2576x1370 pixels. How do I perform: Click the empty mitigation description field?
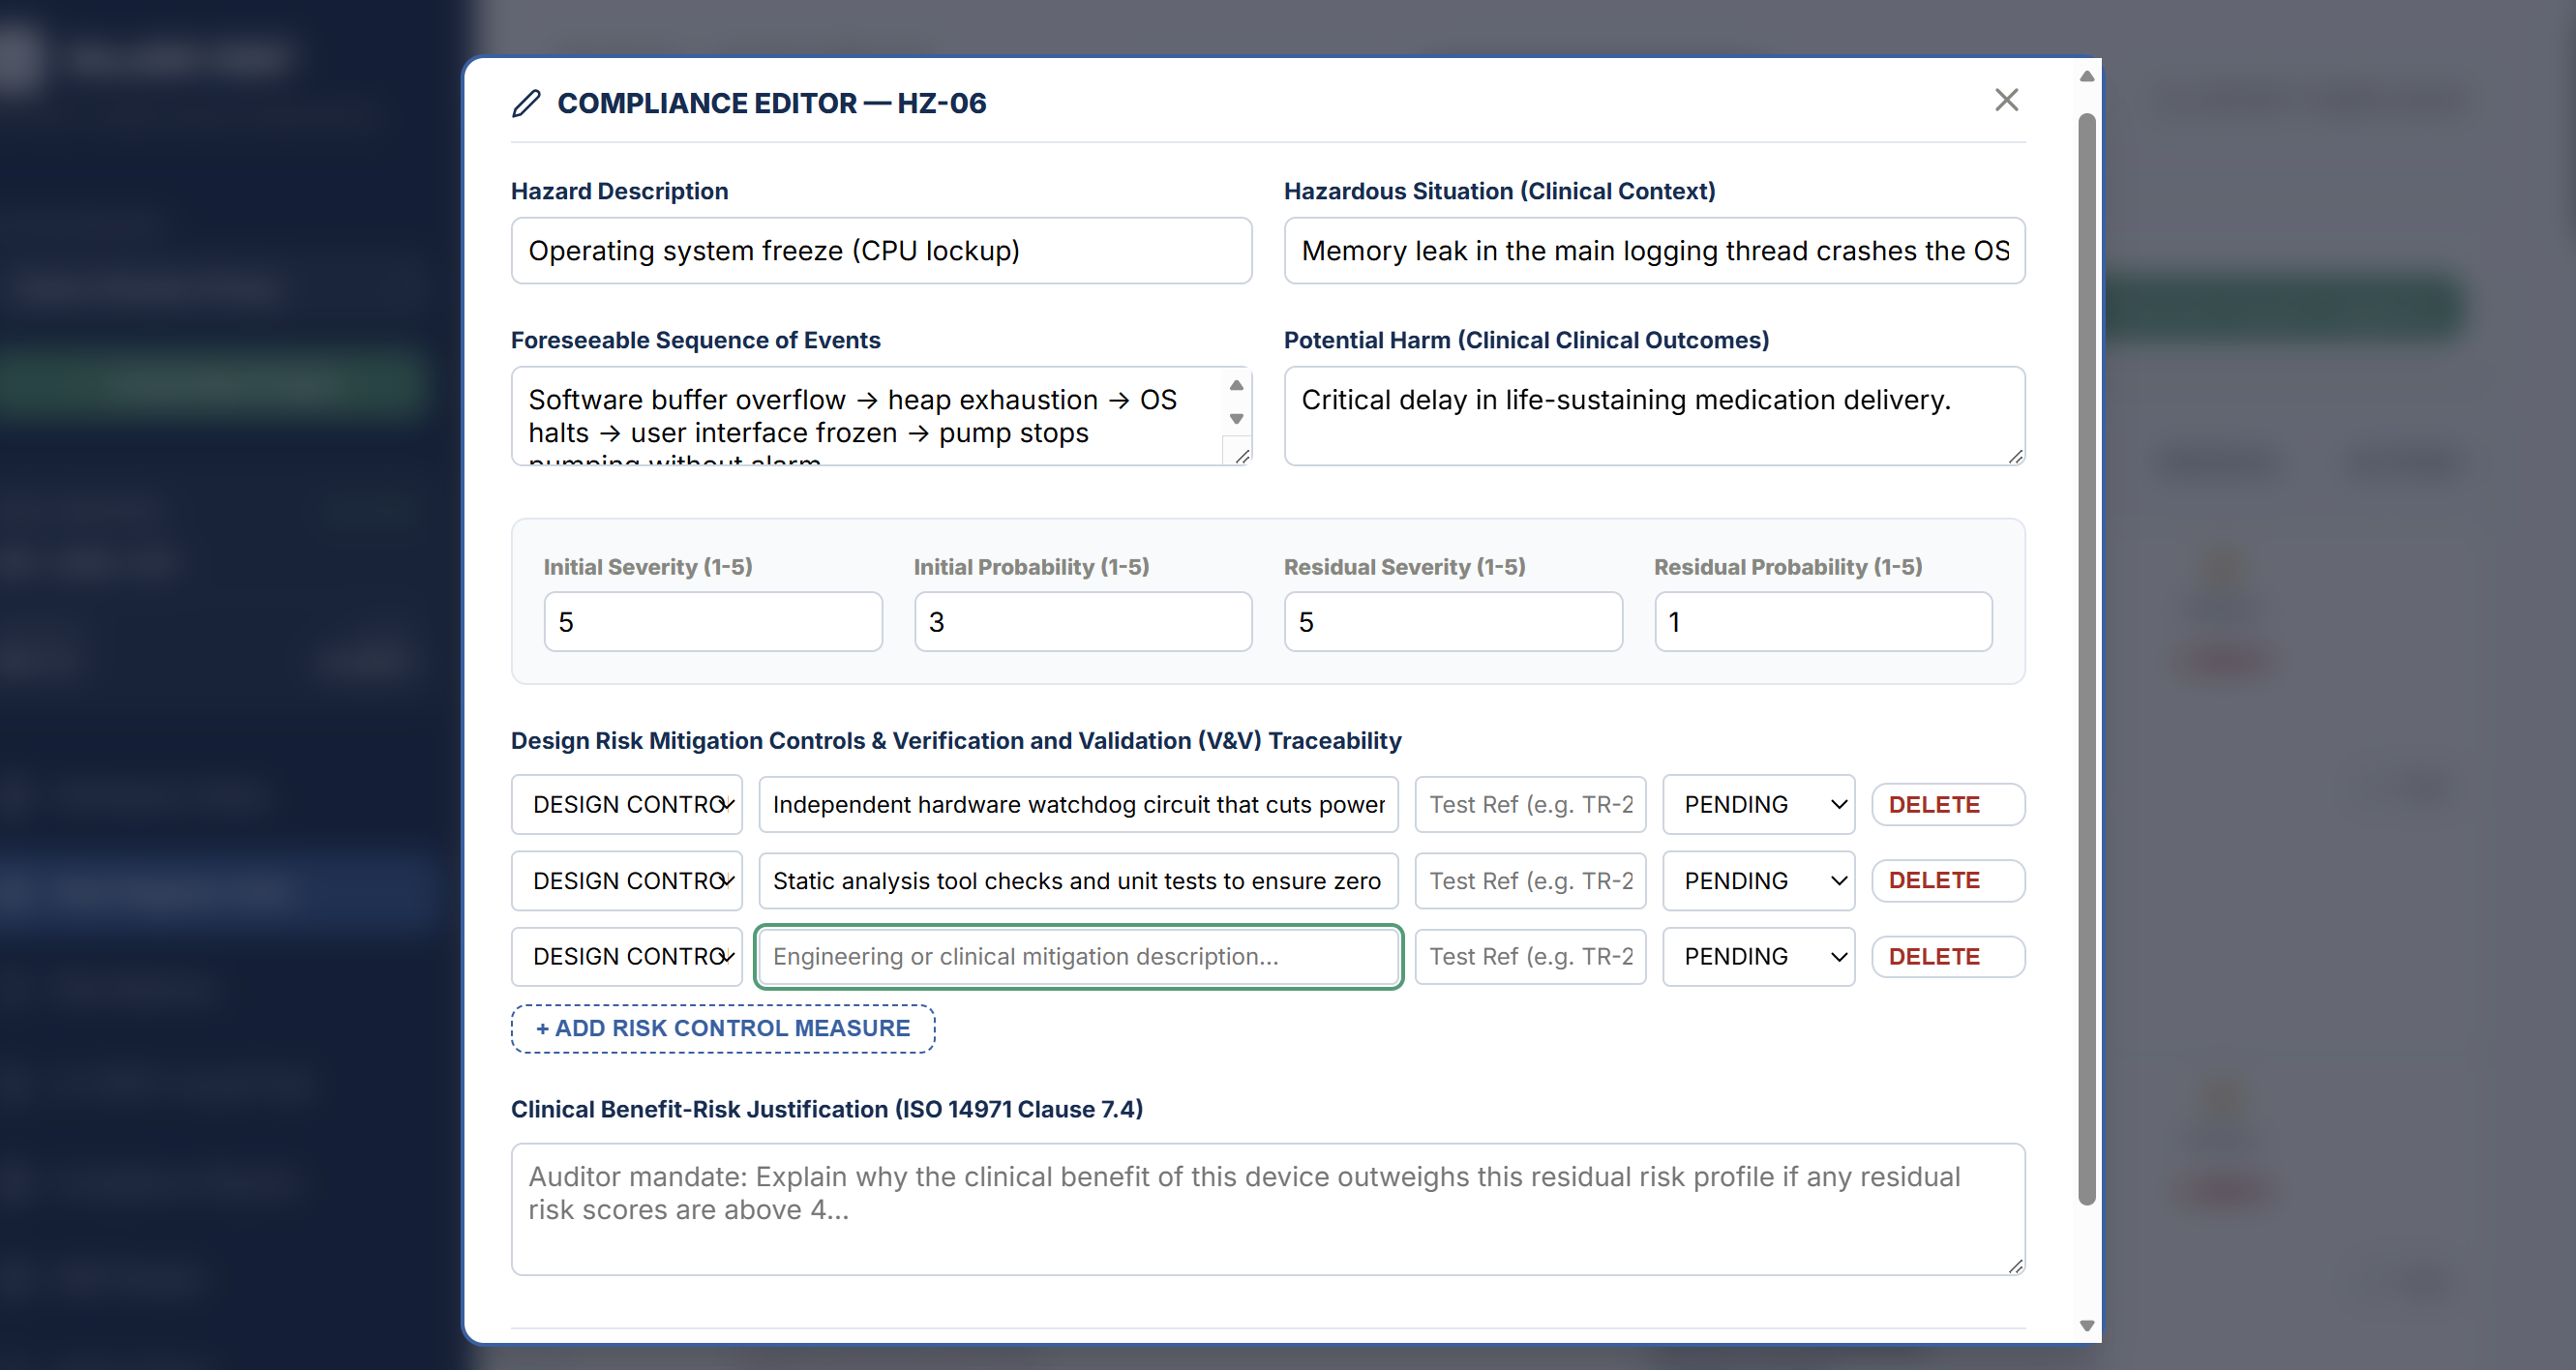[1078, 957]
